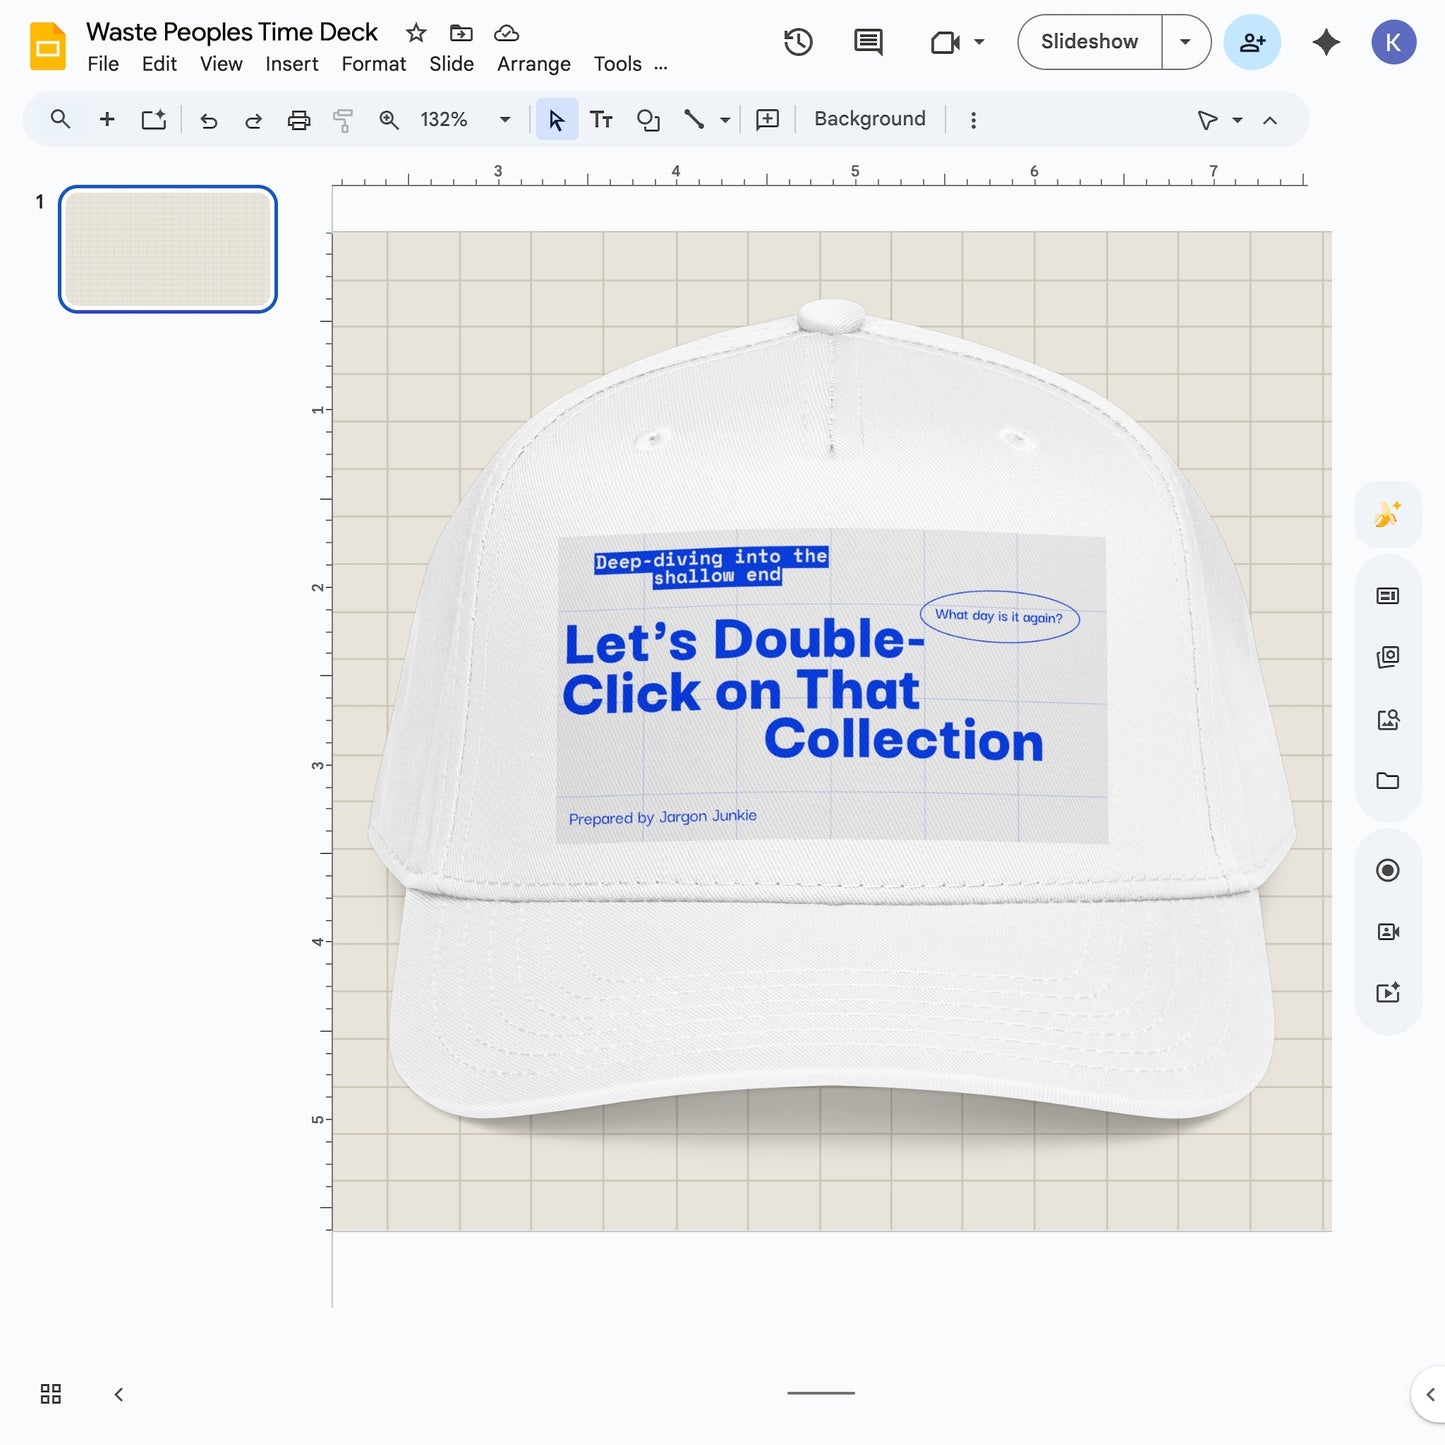Expand the video call options arrow
This screenshot has width=1445, height=1445.
[979, 42]
